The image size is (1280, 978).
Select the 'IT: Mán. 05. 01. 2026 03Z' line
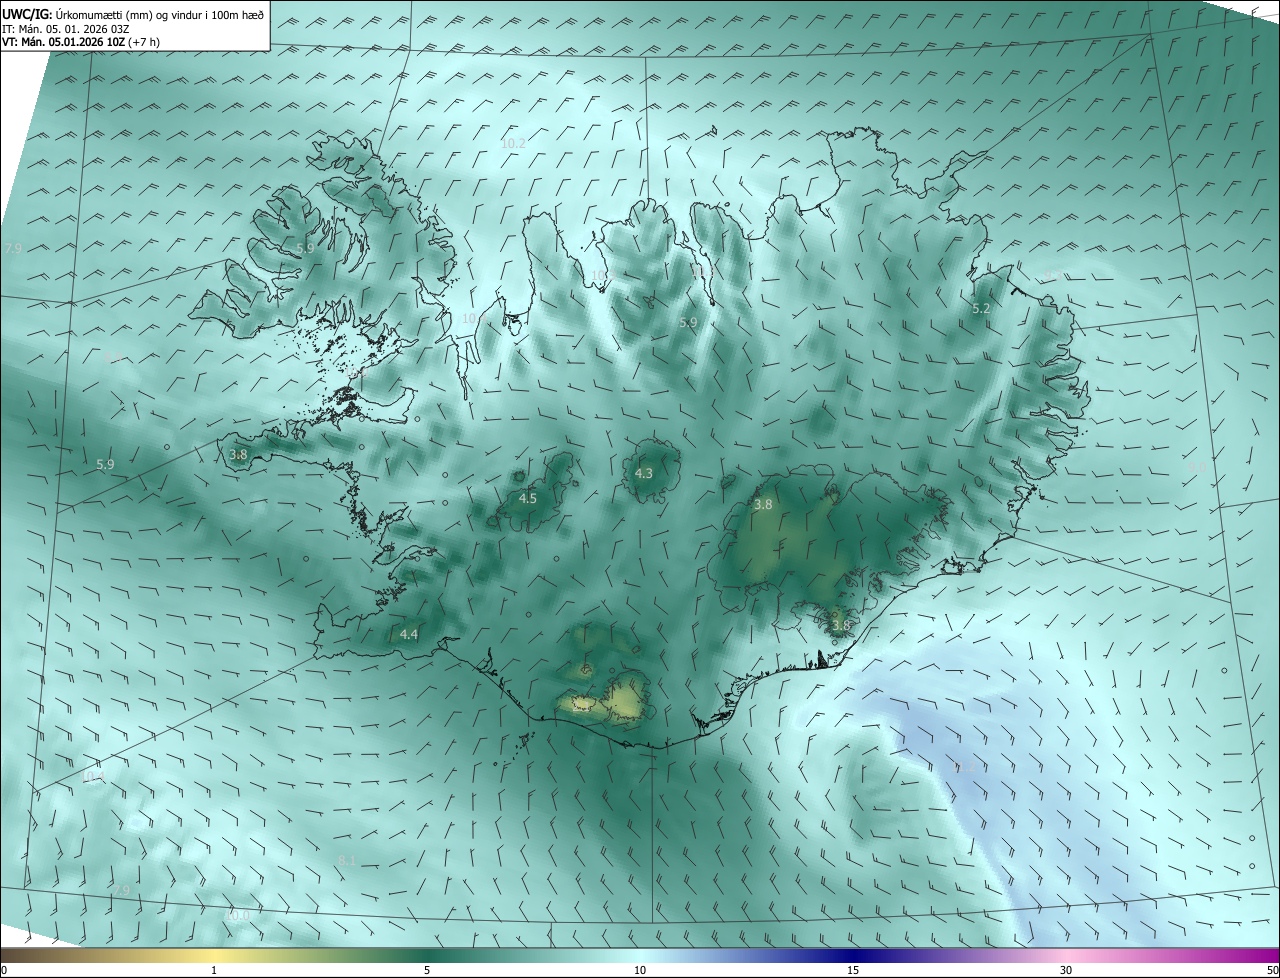pyautogui.click(x=65, y=29)
